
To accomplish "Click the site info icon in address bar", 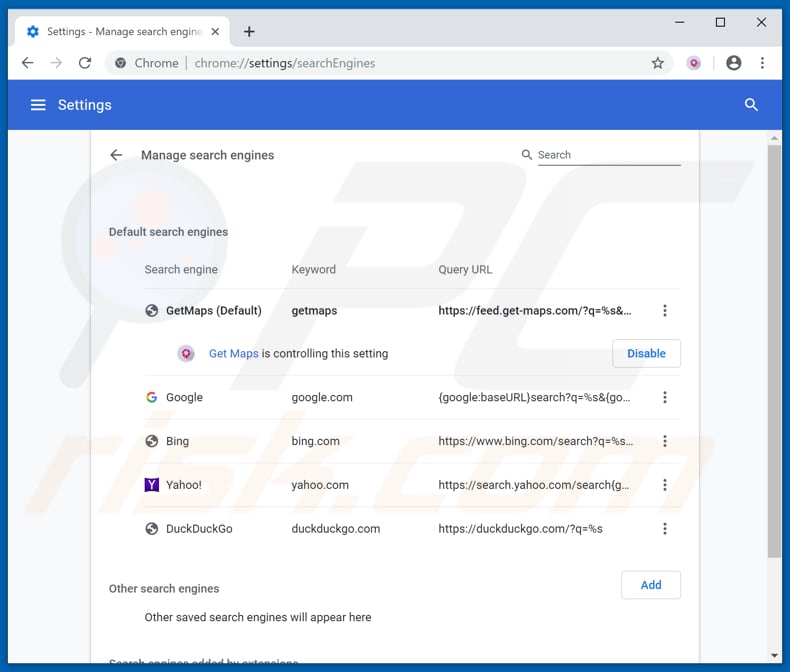I will tap(120, 63).
